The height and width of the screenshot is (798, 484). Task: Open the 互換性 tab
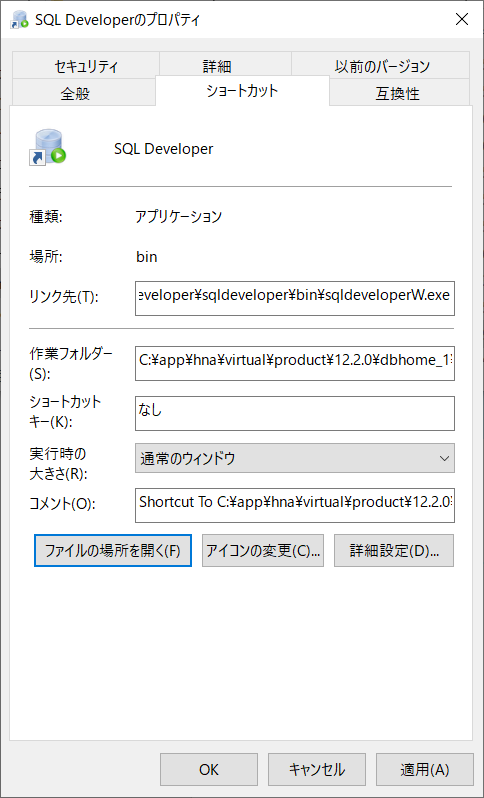pos(400,93)
